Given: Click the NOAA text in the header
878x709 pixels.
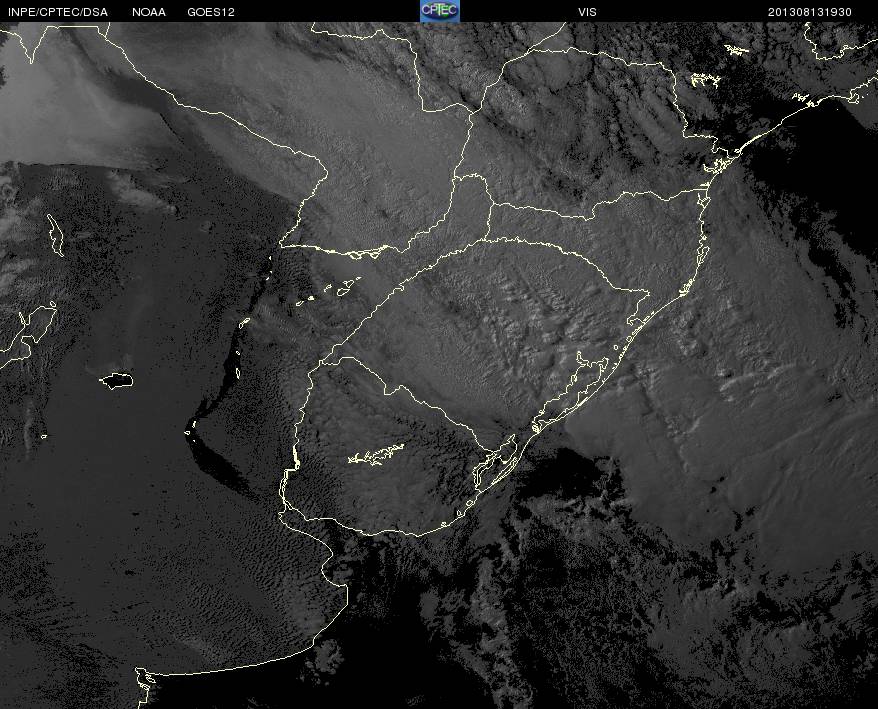Looking at the screenshot, I should click(149, 12).
